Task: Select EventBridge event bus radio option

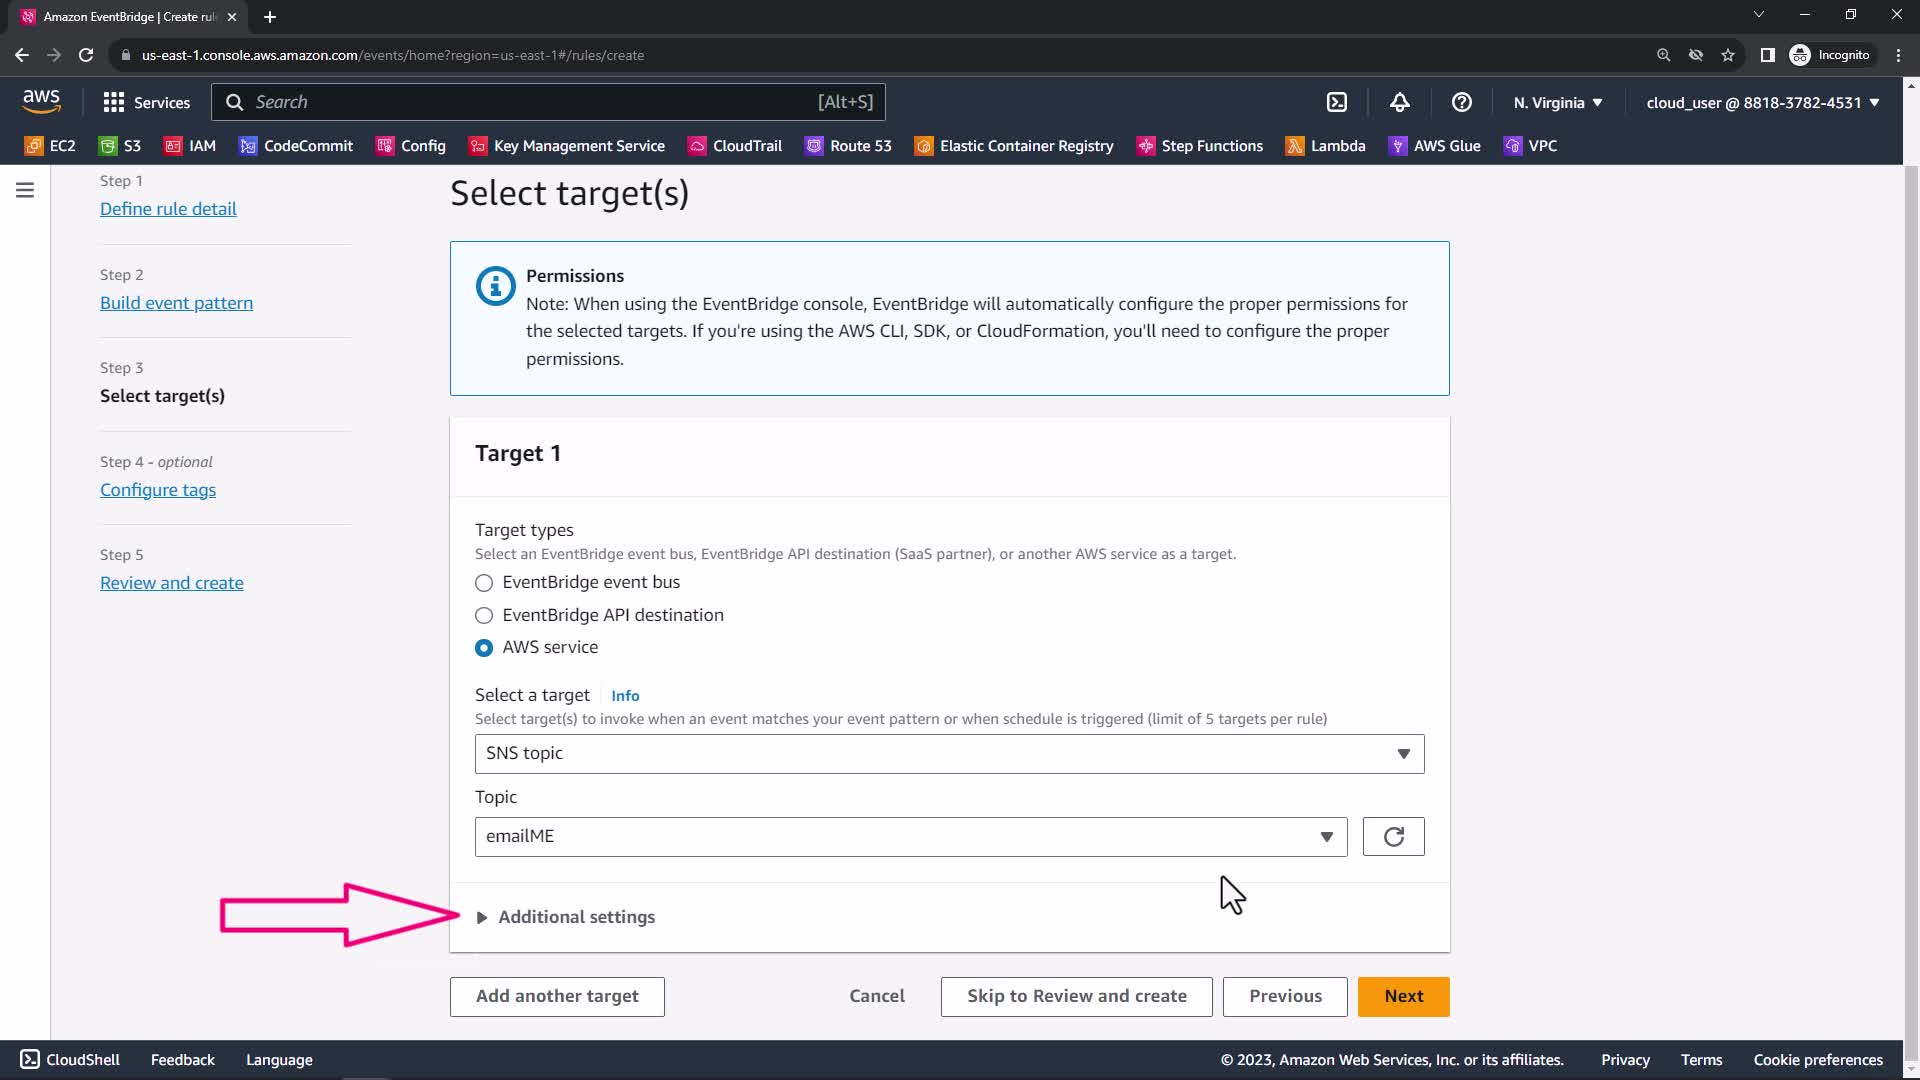Action: click(x=484, y=583)
